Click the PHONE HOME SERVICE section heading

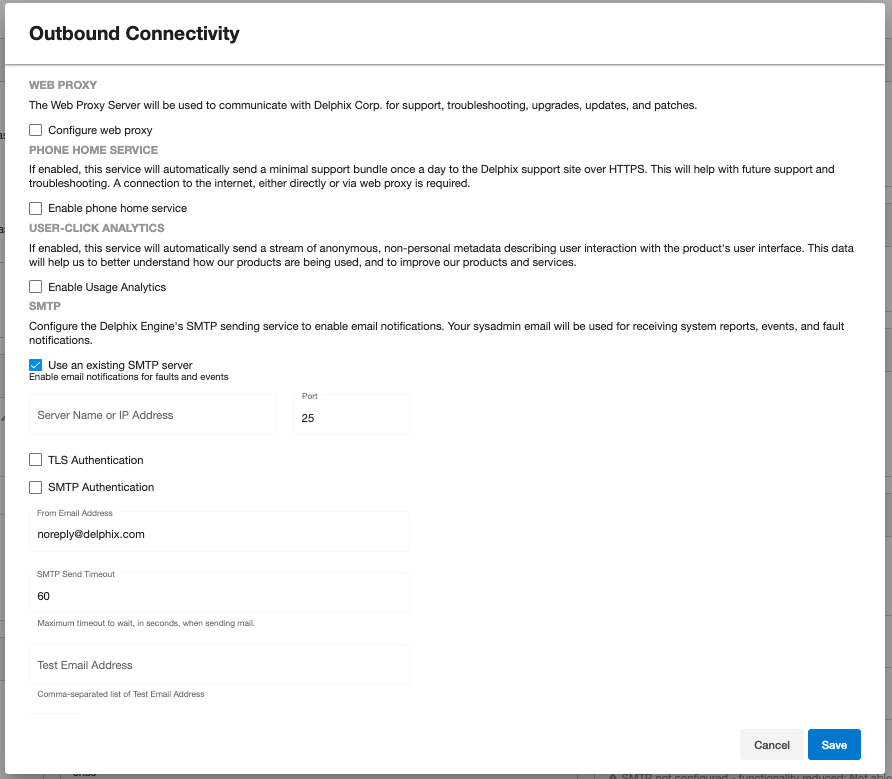tap(94, 150)
